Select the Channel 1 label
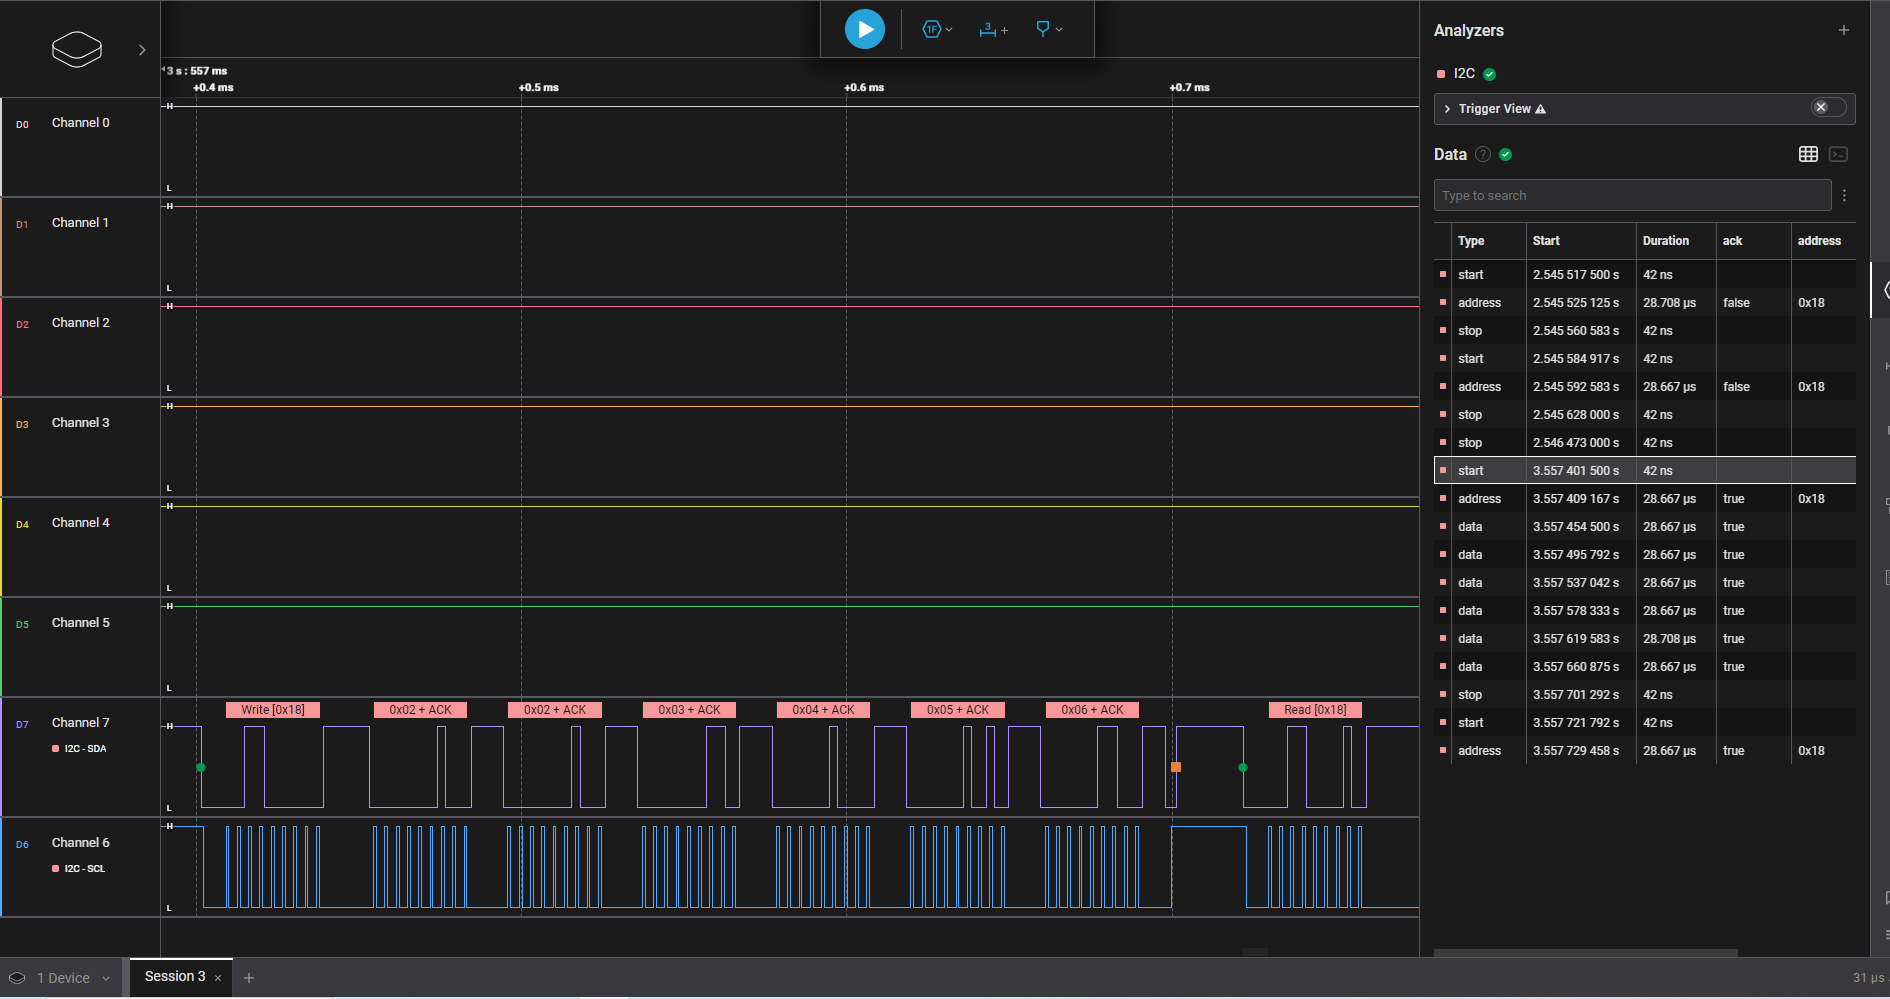Image resolution: width=1890 pixels, height=999 pixels. tap(80, 223)
